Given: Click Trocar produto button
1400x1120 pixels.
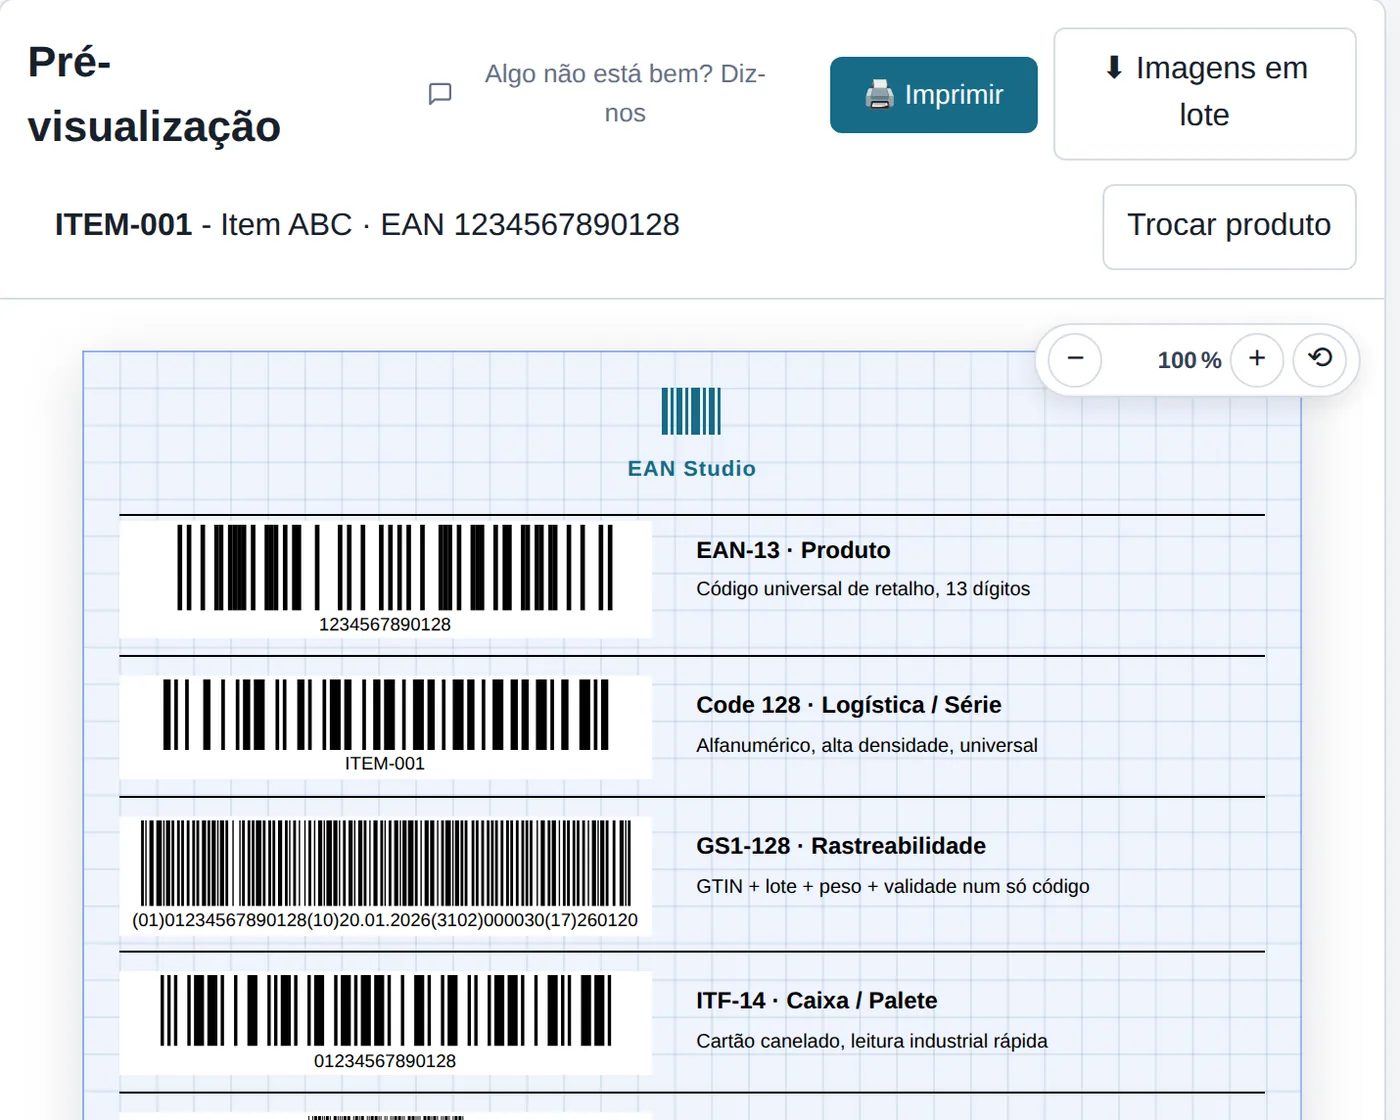Looking at the screenshot, I should click(x=1229, y=227).
